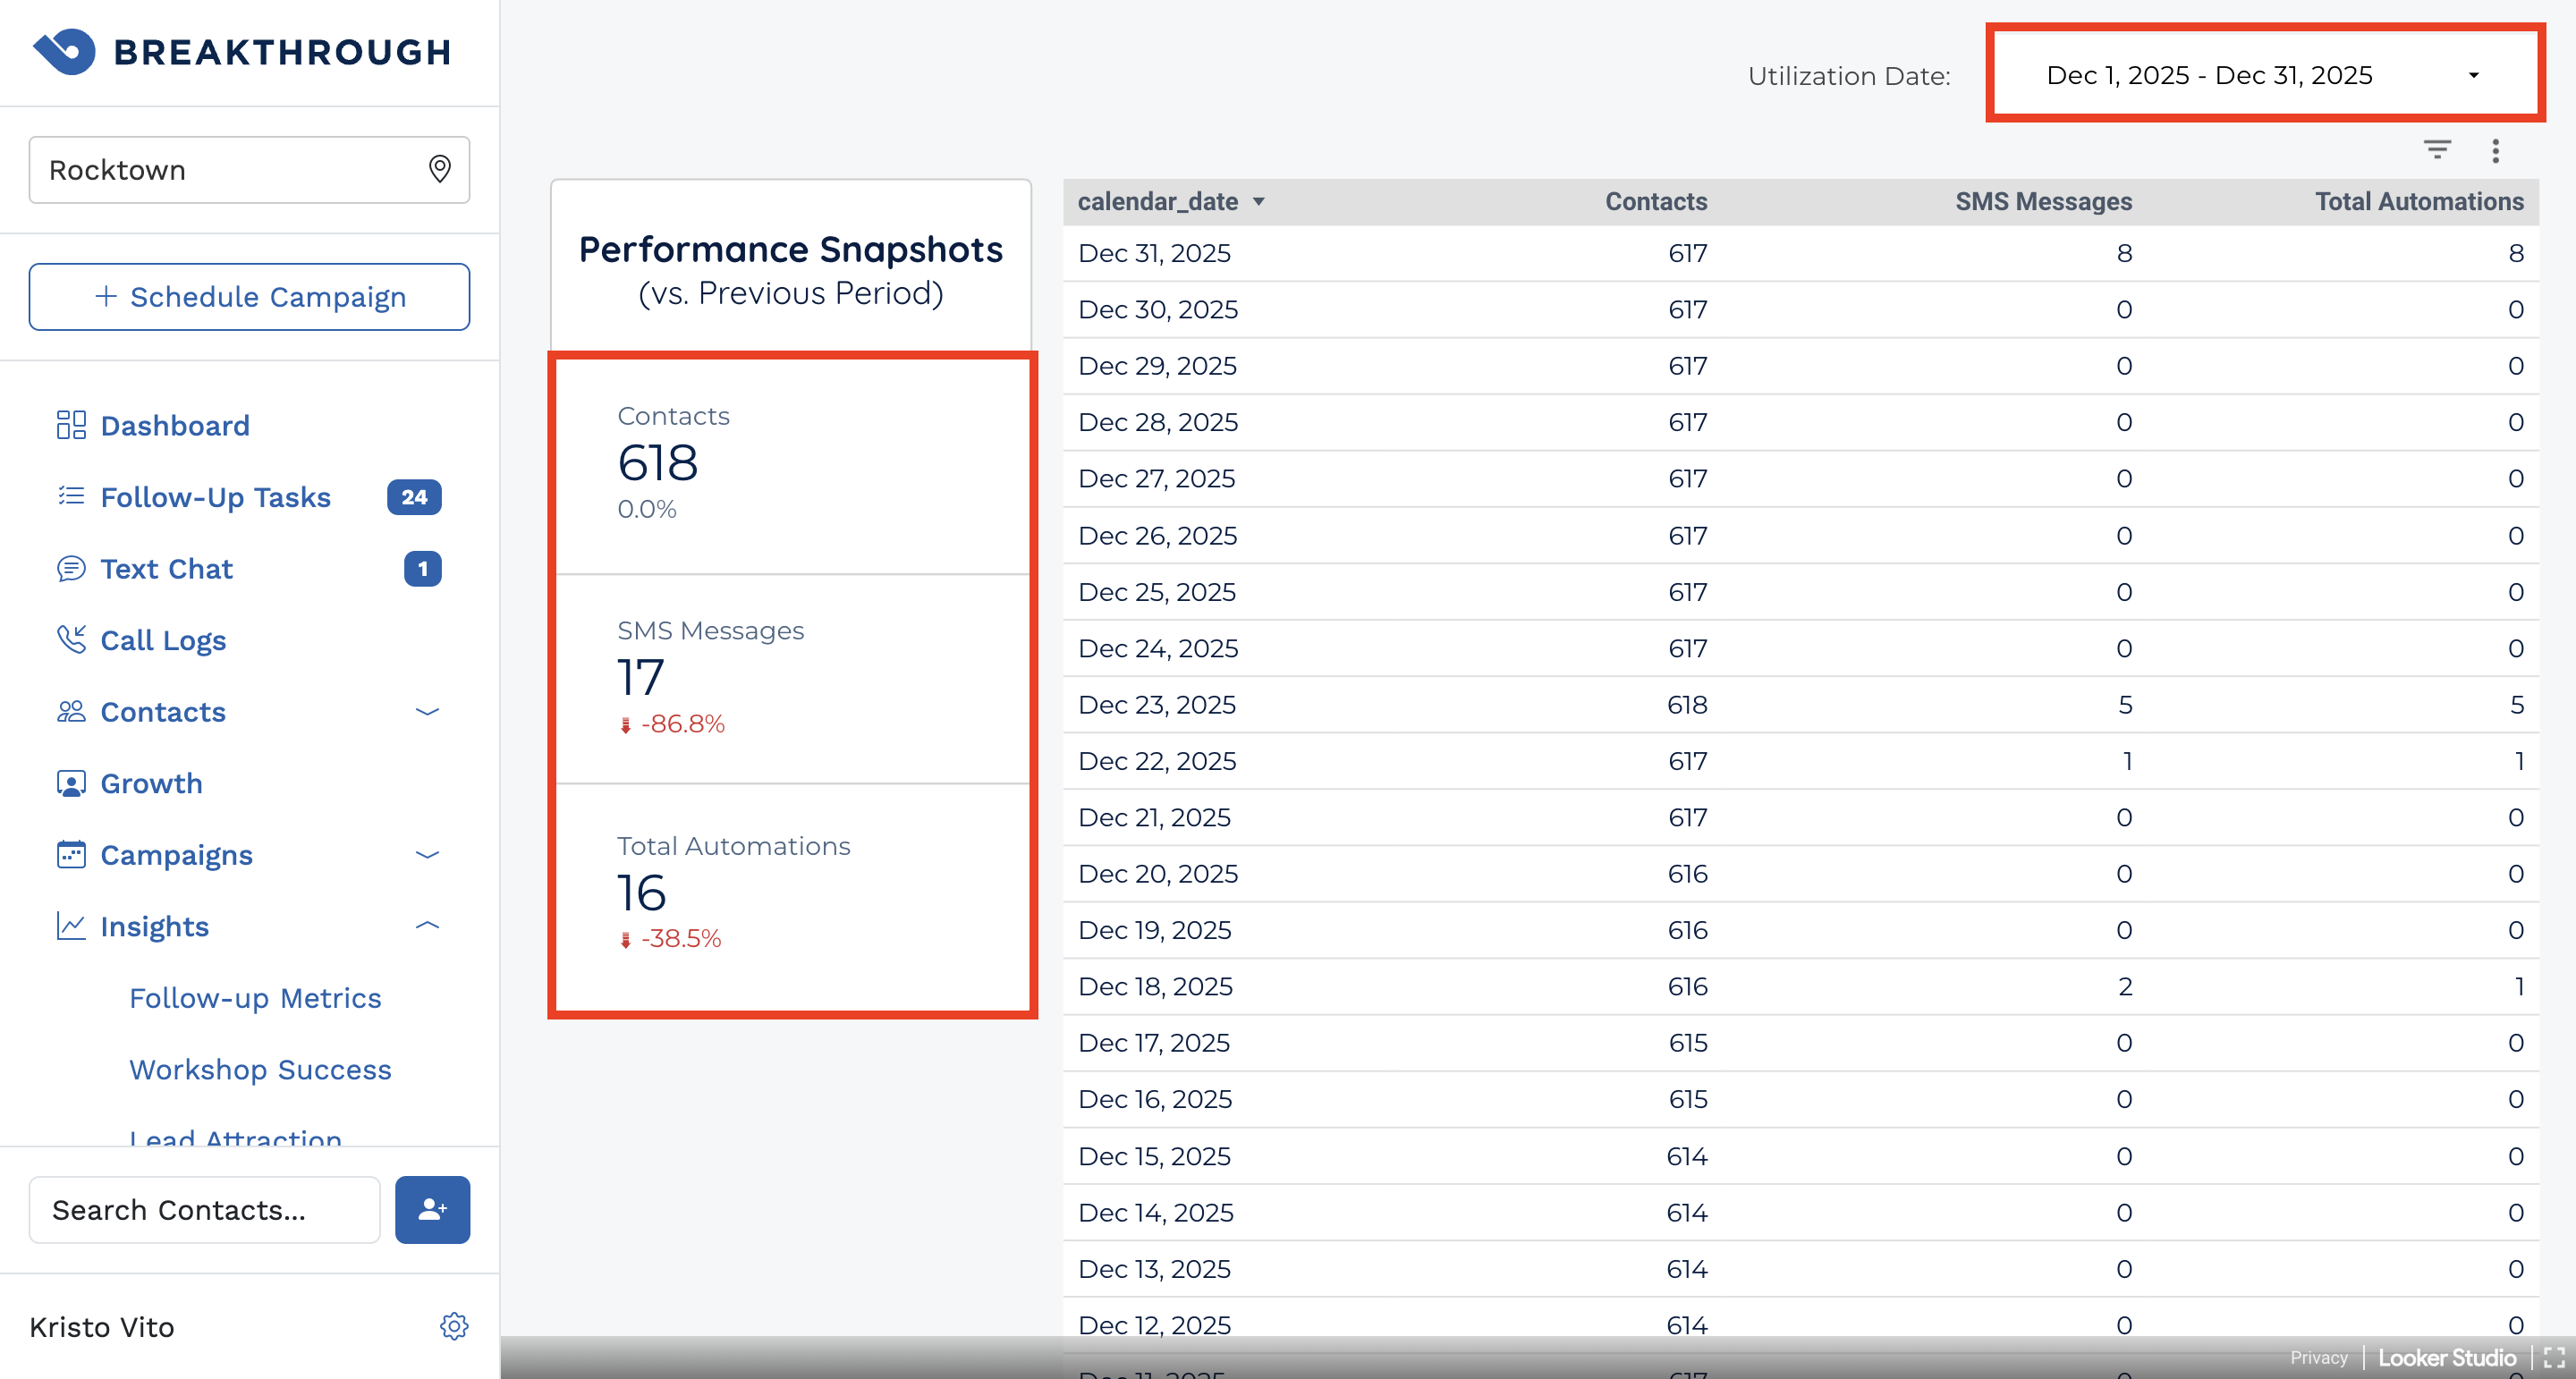Click the Privacy link in footer

pyautogui.click(x=2318, y=1357)
